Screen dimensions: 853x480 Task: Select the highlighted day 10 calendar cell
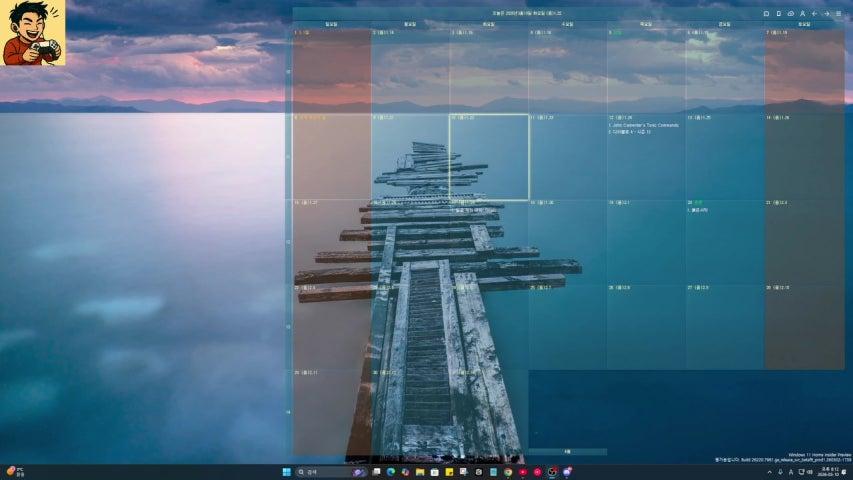(x=489, y=157)
